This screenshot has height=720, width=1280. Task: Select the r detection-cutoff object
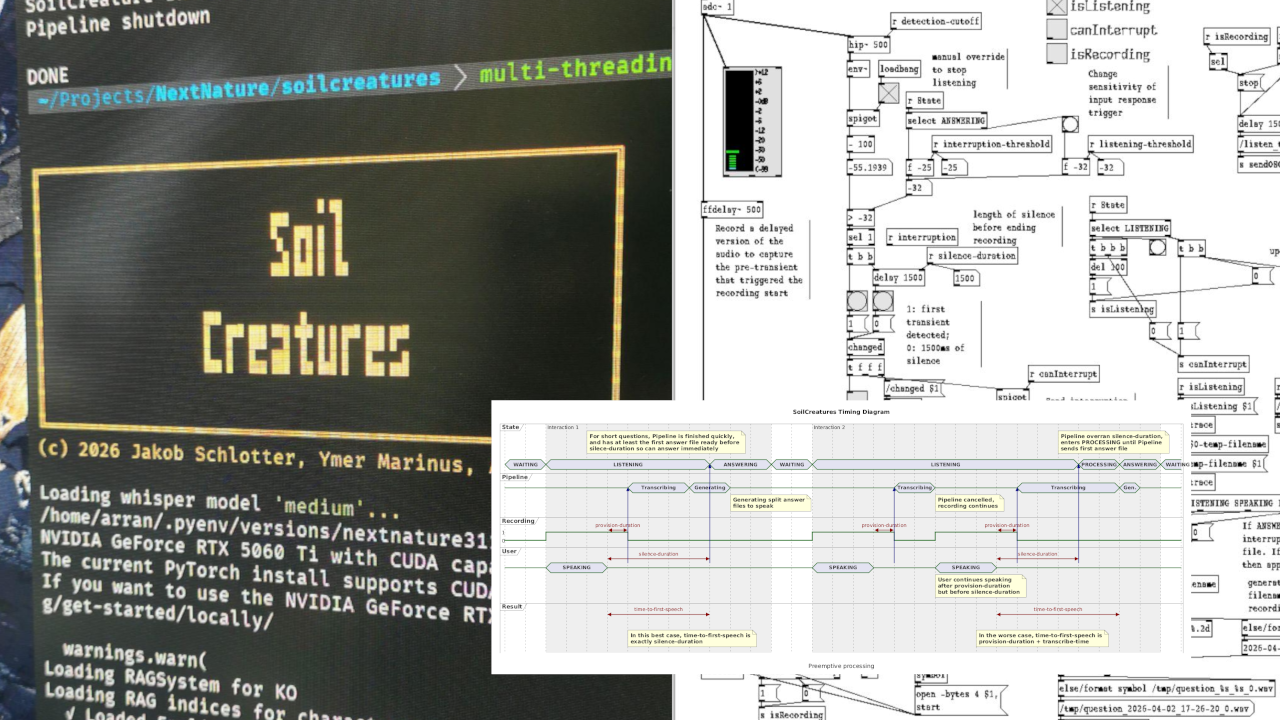(937, 21)
